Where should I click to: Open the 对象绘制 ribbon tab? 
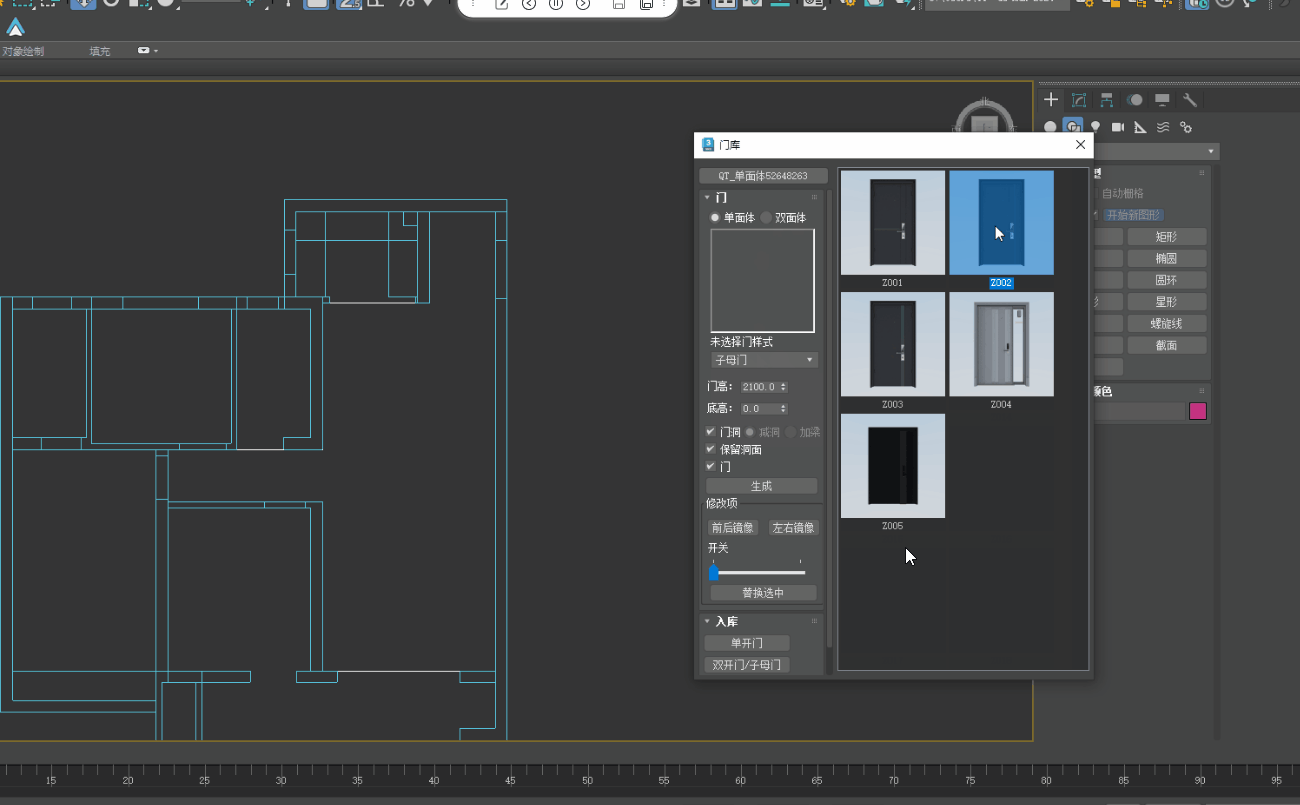[x=23, y=51]
